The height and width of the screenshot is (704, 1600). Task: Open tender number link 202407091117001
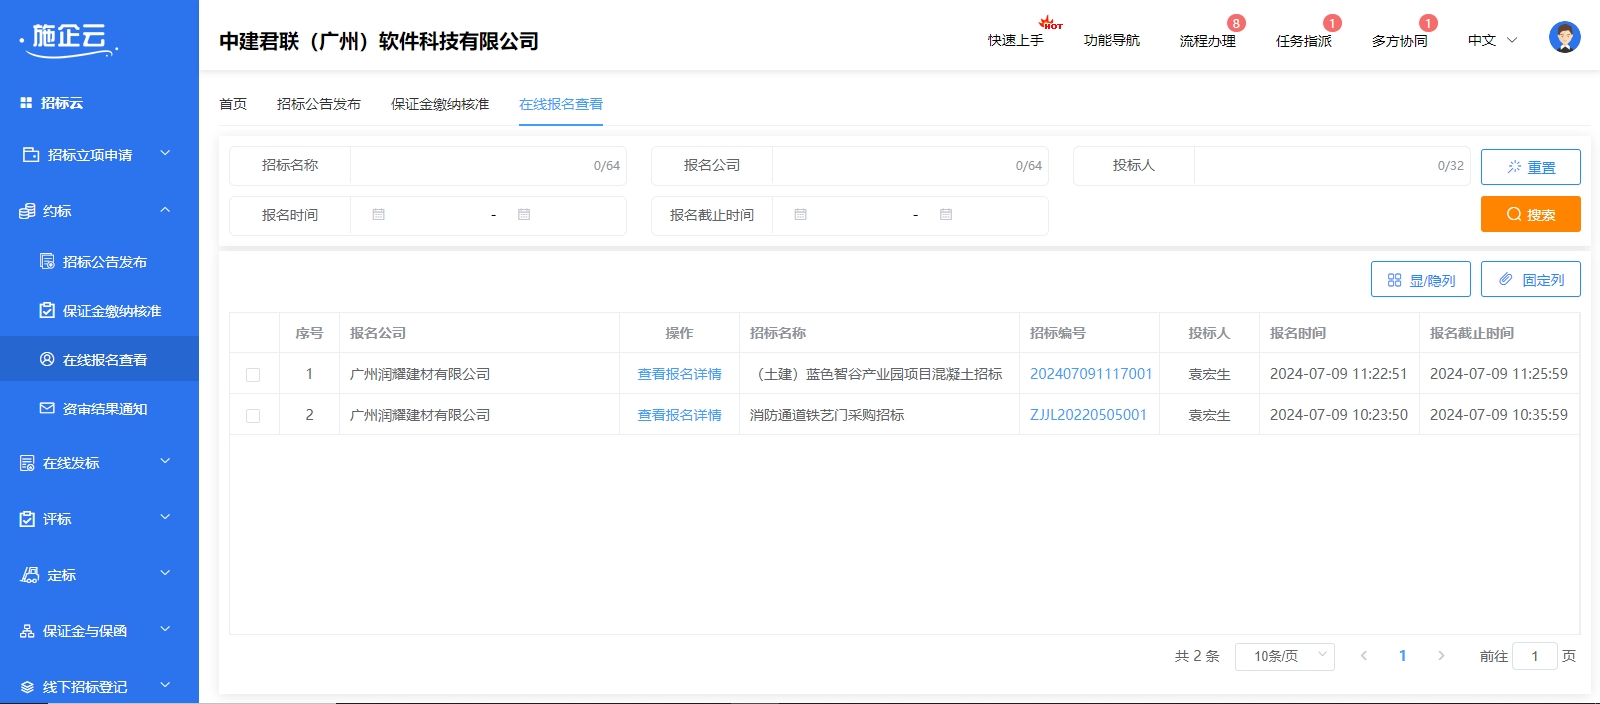(x=1091, y=374)
